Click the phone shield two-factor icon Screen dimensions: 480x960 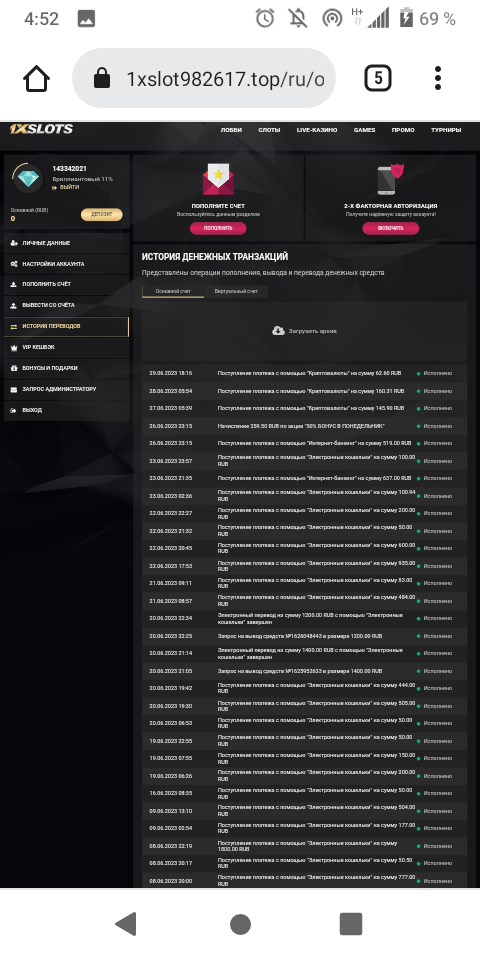[391, 179]
